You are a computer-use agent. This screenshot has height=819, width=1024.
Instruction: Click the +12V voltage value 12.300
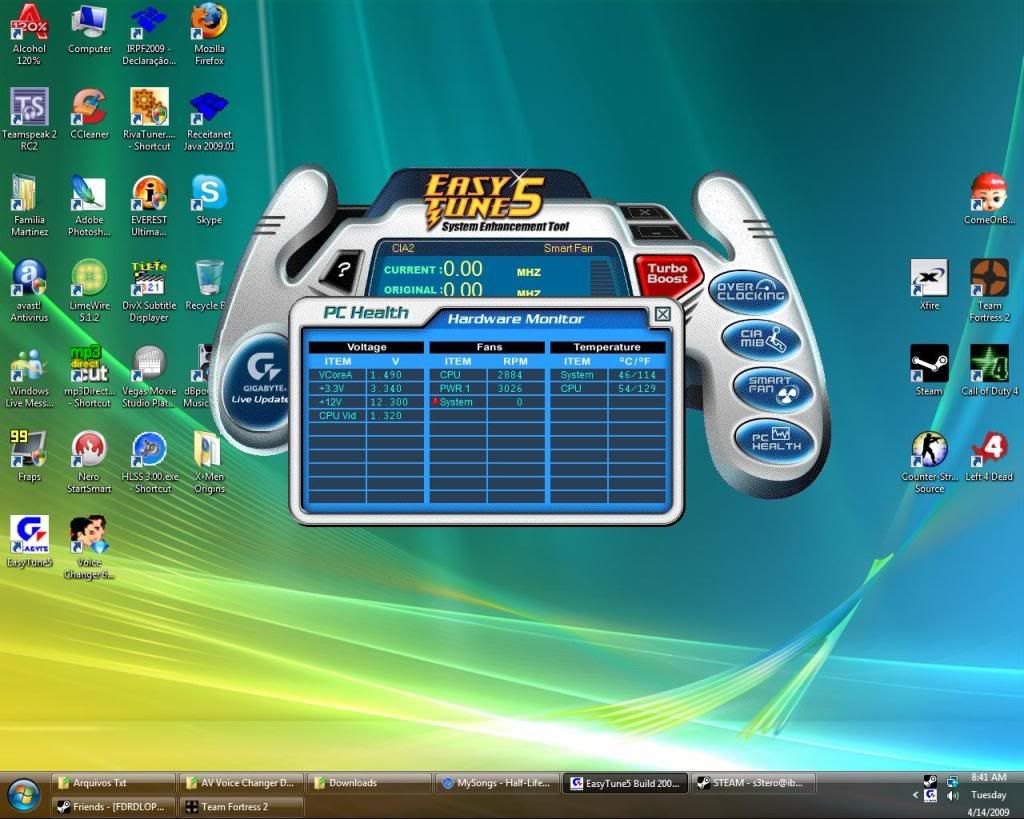(x=389, y=402)
